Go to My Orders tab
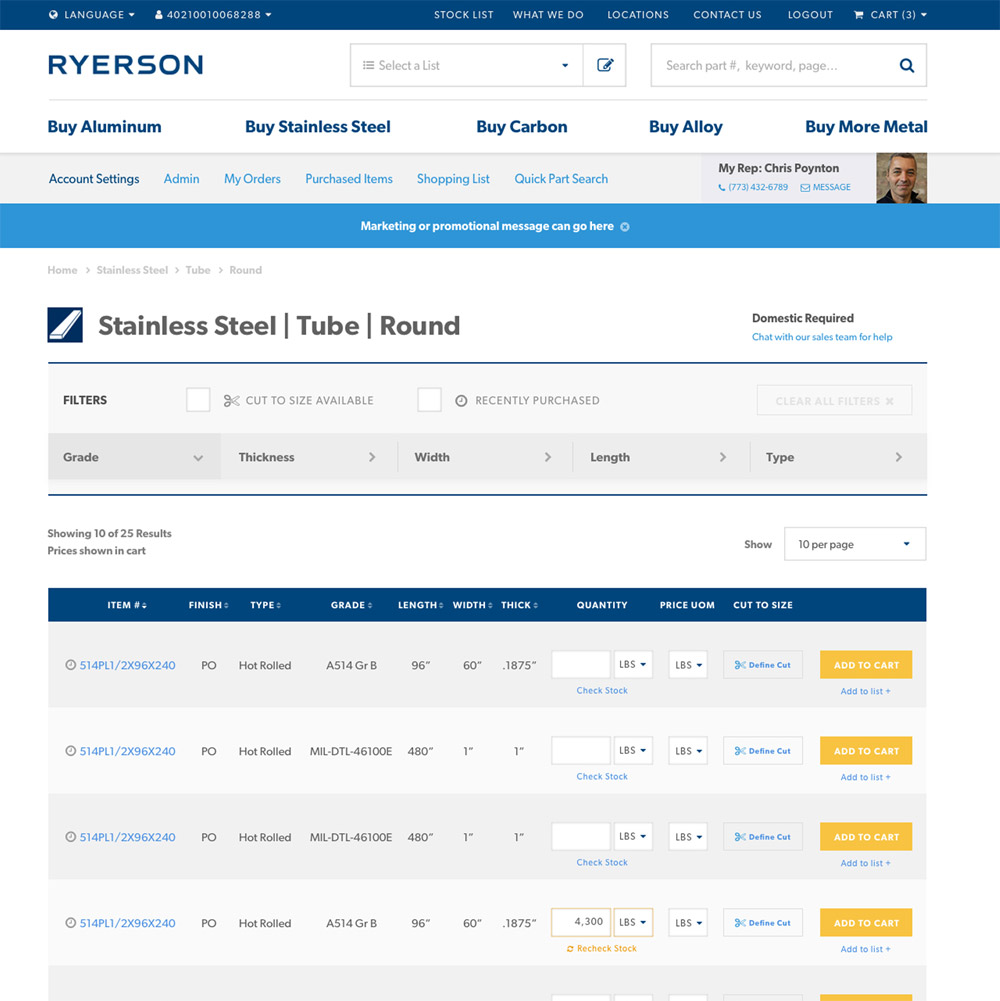The width and height of the screenshot is (1000, 1001). (x=252, y=179)
